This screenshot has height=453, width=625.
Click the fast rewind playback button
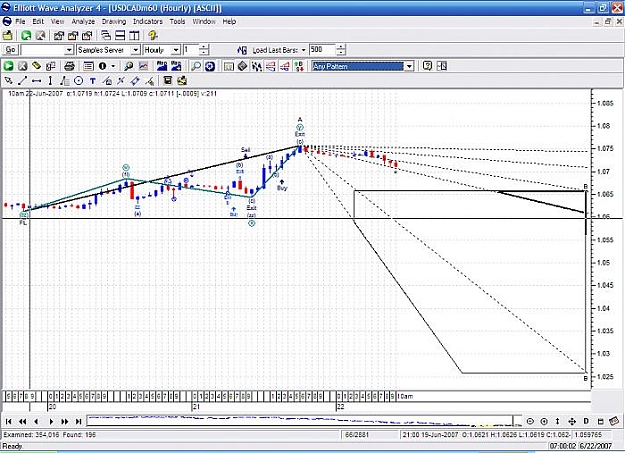click(x=22, y=421)
